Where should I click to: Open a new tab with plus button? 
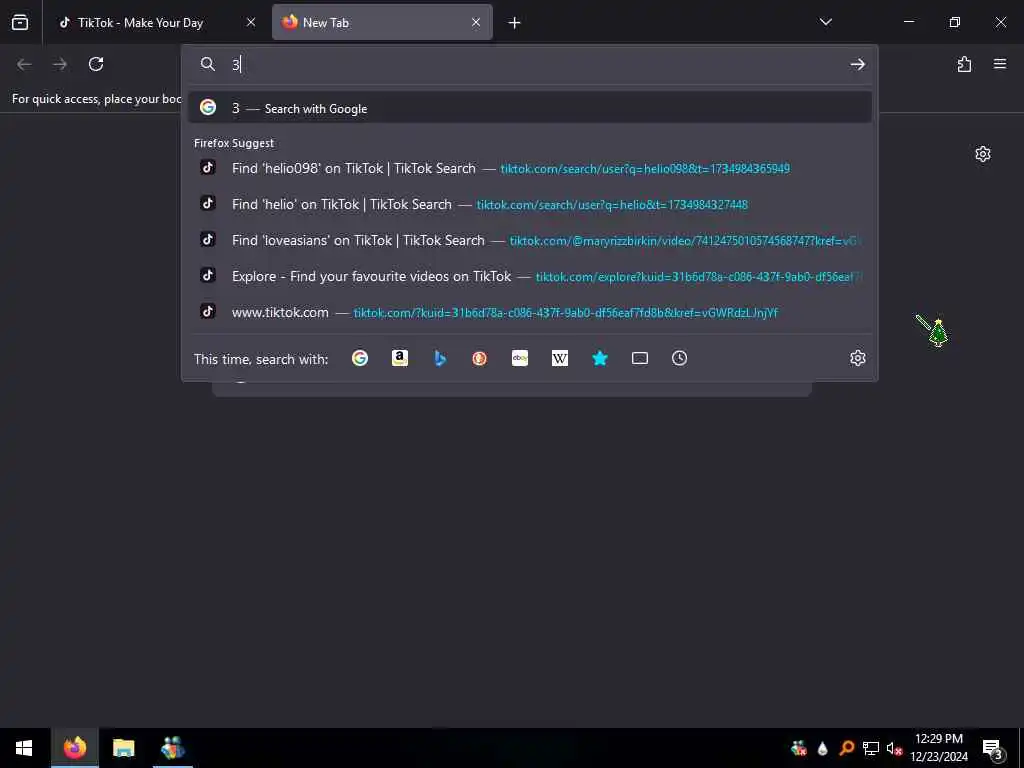coord(515,23)
